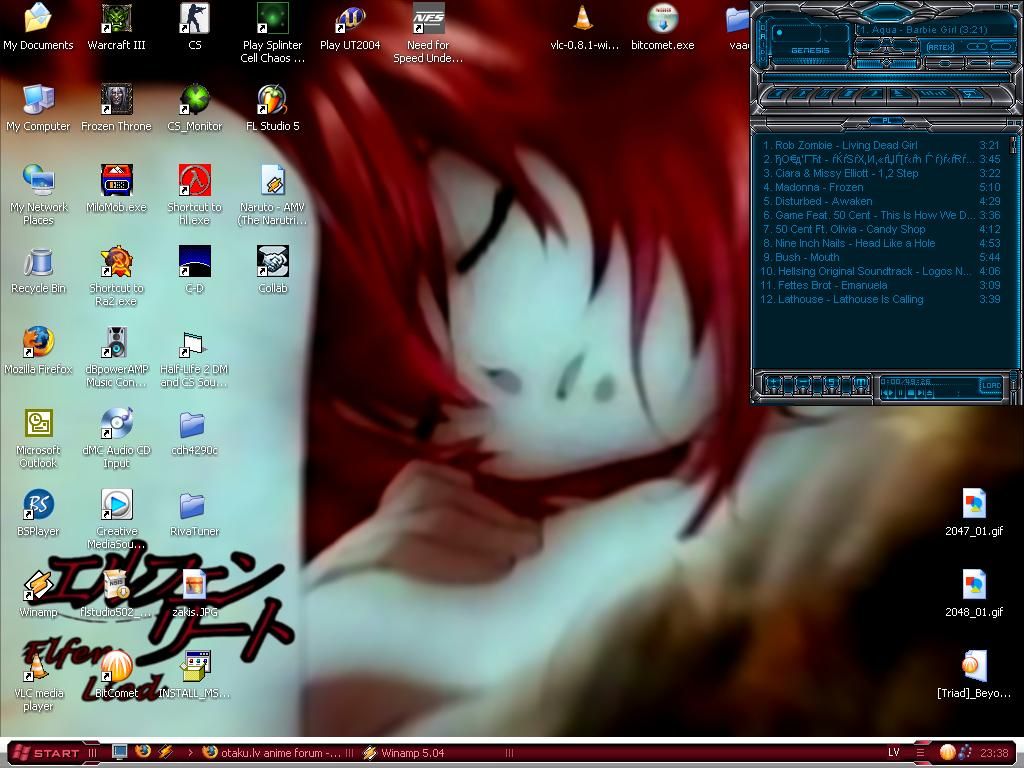The height and width of the screenshot is (768, 1024).
Task: Select playlist track Madonna - Frozen
Action: (x=881, y=187)
